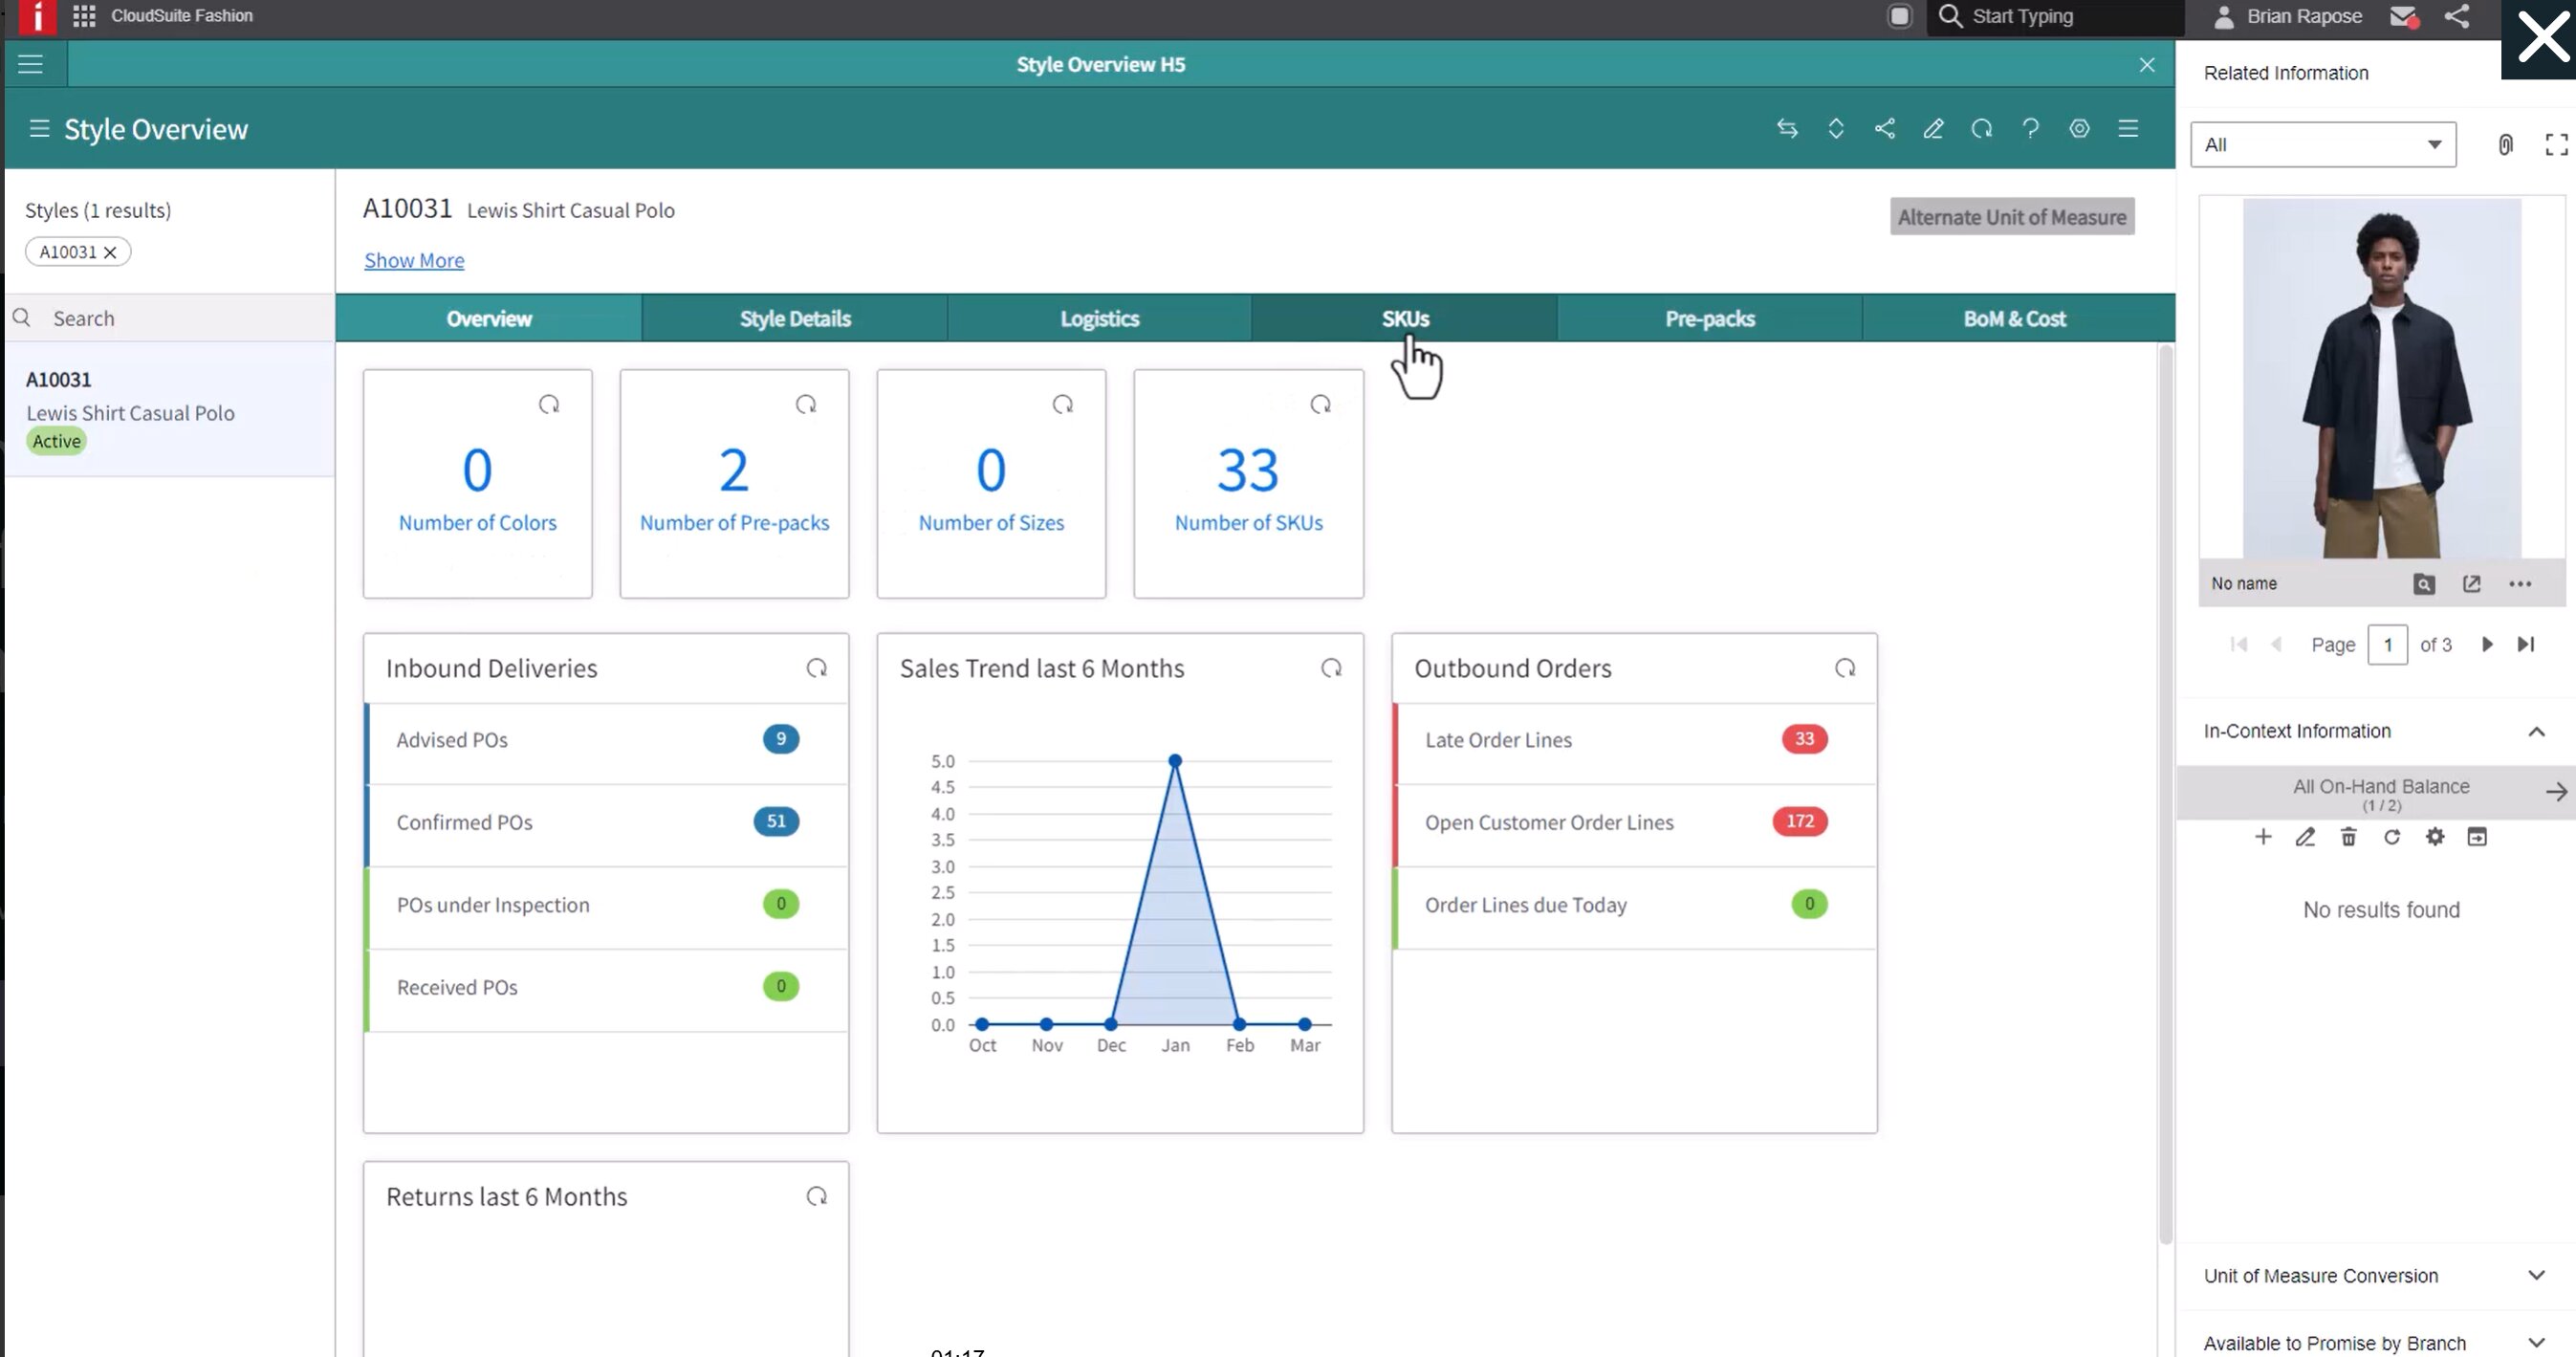Open the All filter dropdown

click(x=2322, y=145)
